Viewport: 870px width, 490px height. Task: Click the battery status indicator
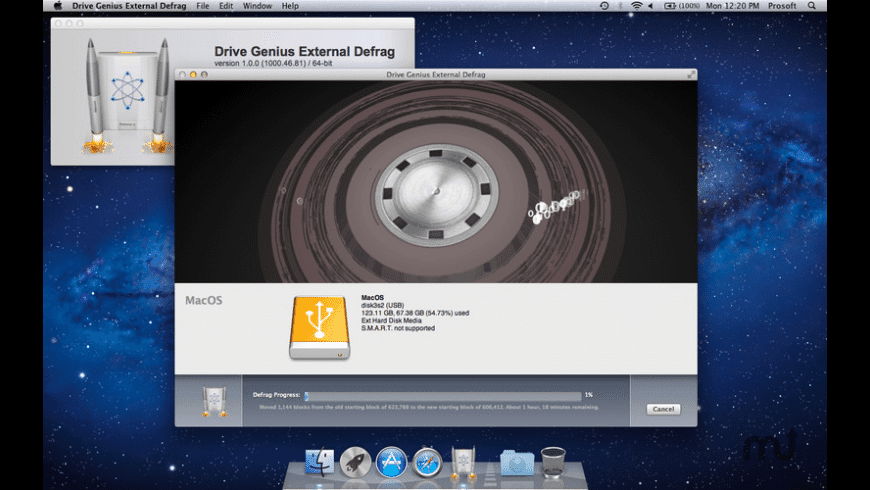point(682,6)
